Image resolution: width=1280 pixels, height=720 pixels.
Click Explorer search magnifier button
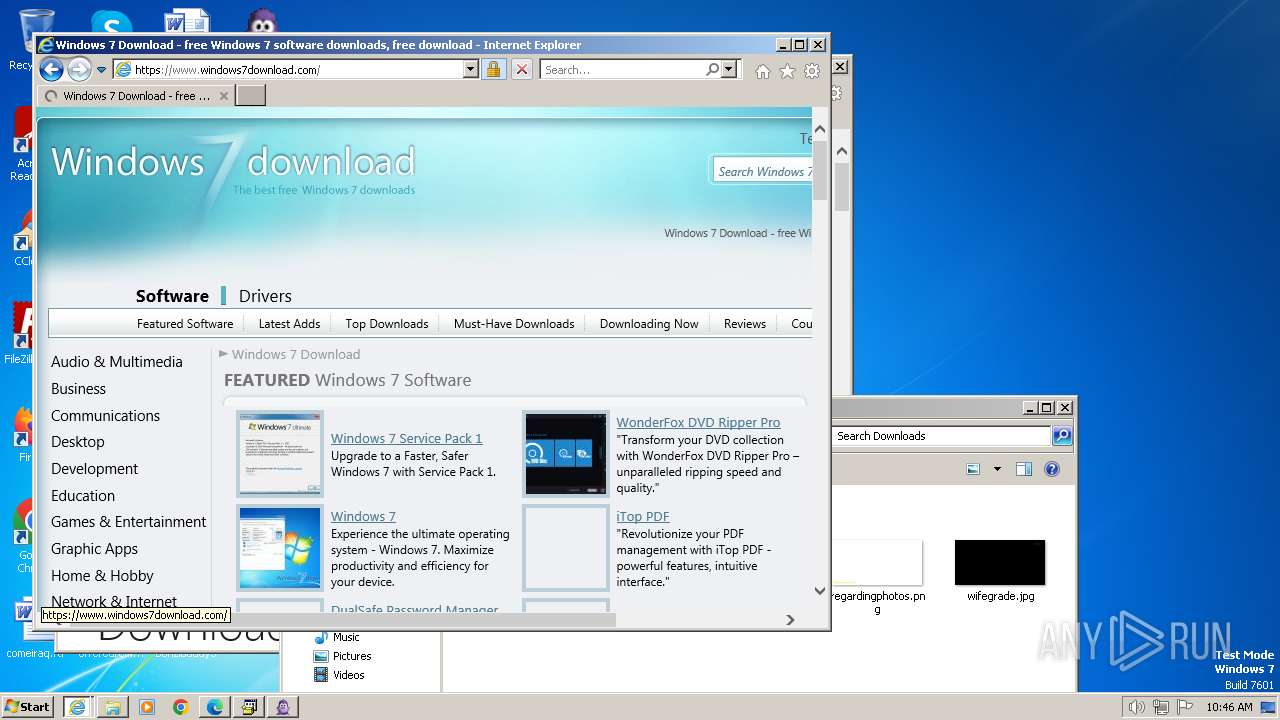1062,436
